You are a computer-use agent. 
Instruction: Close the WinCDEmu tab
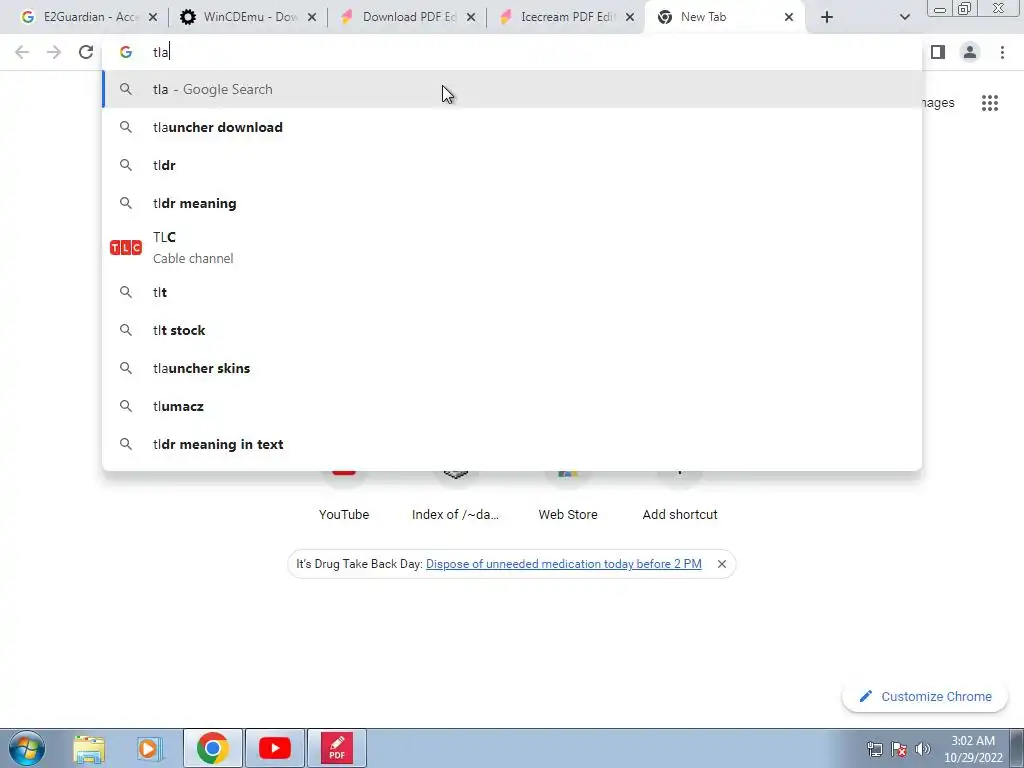312,17
